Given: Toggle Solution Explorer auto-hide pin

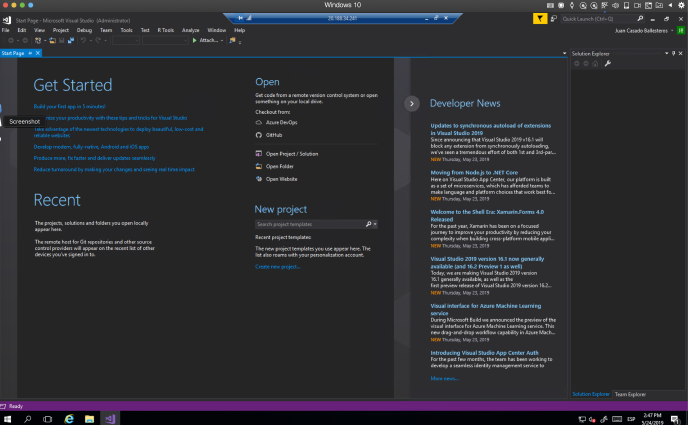Looking at the screenshot, I should (674, 54).
